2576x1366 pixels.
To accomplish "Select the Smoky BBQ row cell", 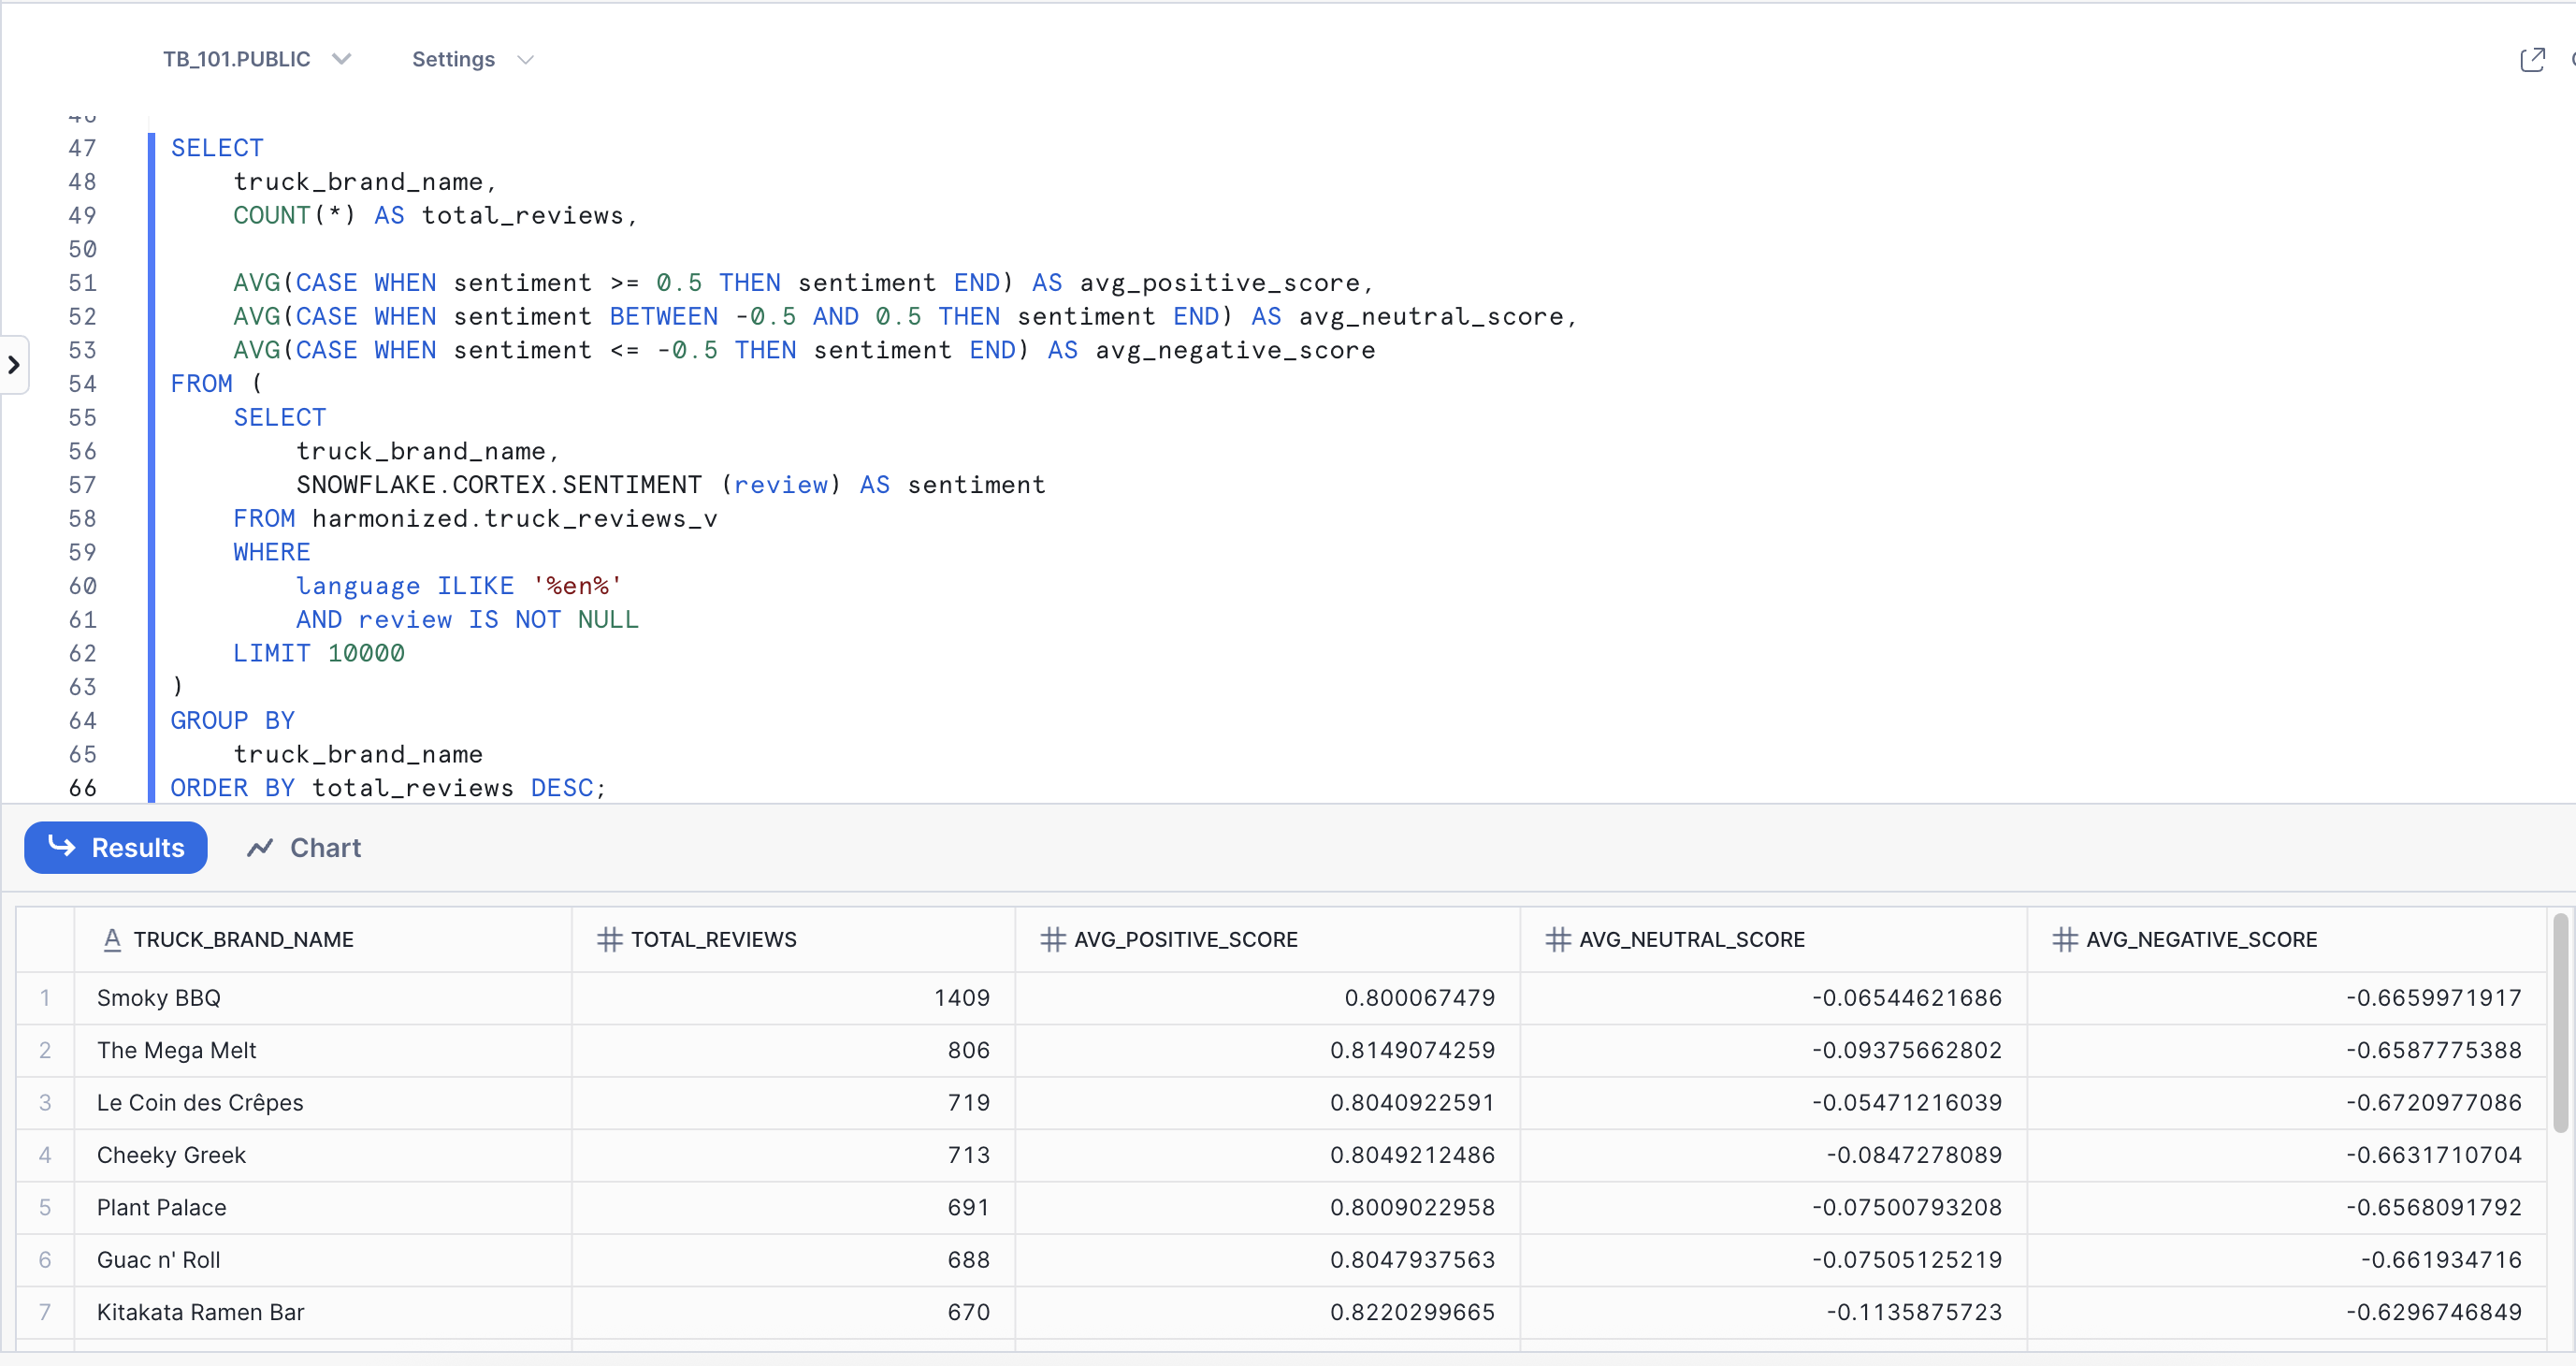I will 159,998.
